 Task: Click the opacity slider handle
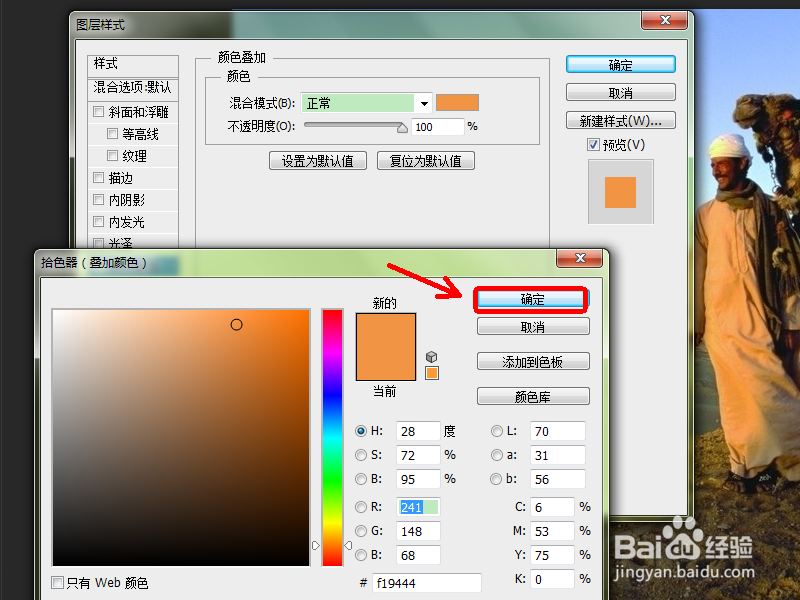tap(402, 128)
